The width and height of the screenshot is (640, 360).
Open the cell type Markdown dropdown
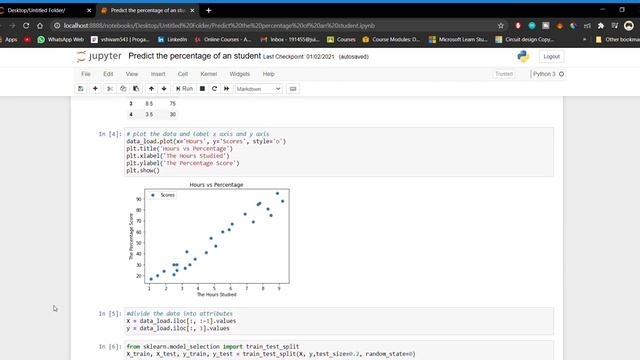click(258, 89)
